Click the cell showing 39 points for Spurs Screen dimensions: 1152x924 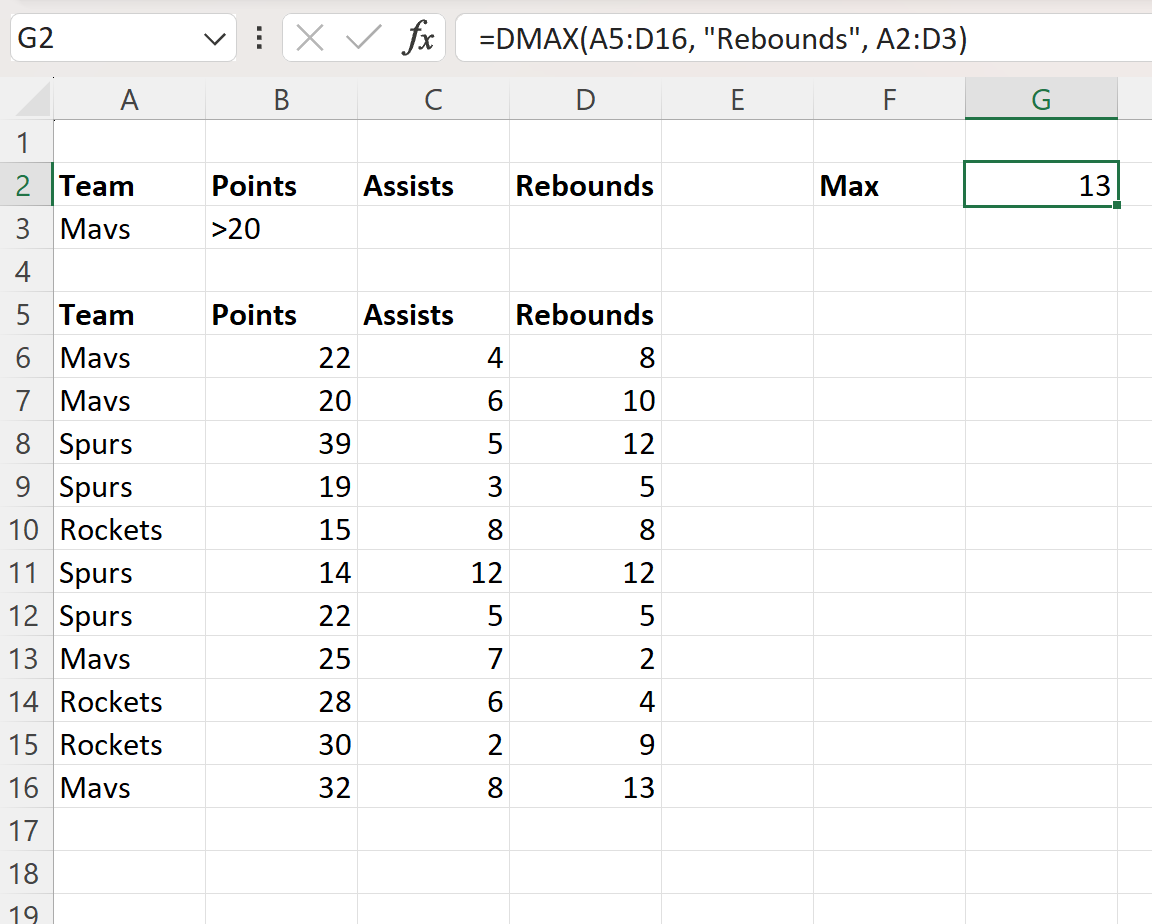pyautogui.click(x=281, y=443)
